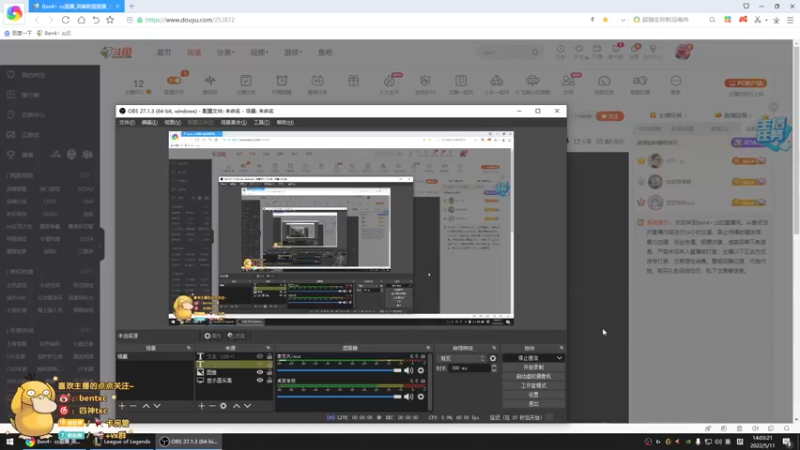Add a new scene with the plus button

tap(122, 406)
